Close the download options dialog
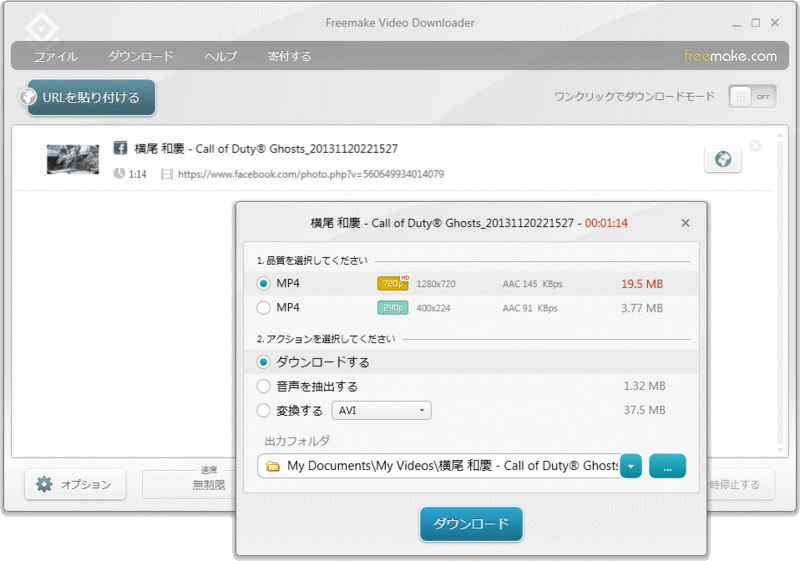This screenshot has width=800, height=561. [x=685, y=223]
